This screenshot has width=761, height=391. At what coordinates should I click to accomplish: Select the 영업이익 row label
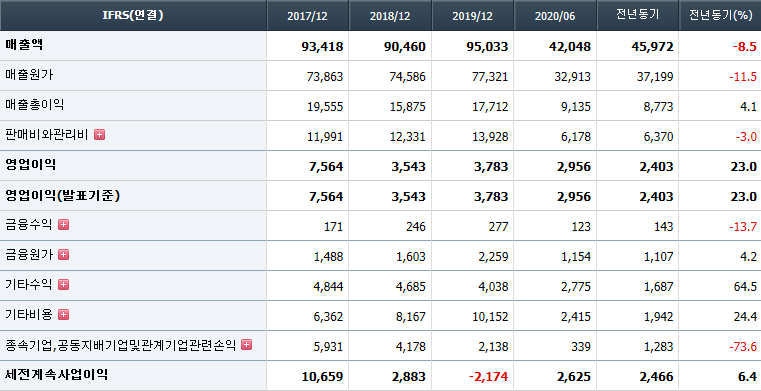tap(31, 165)
